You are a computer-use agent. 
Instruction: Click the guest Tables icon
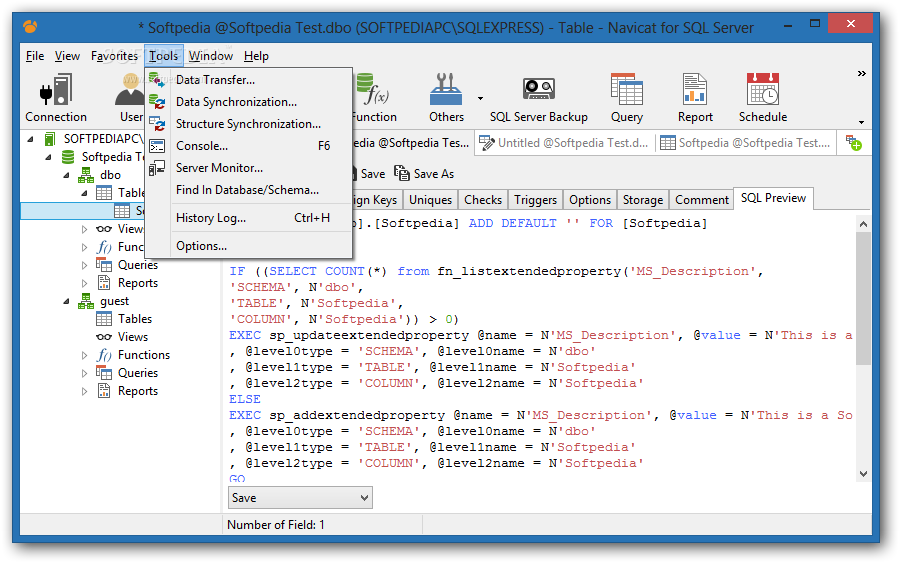coord(104,319)
